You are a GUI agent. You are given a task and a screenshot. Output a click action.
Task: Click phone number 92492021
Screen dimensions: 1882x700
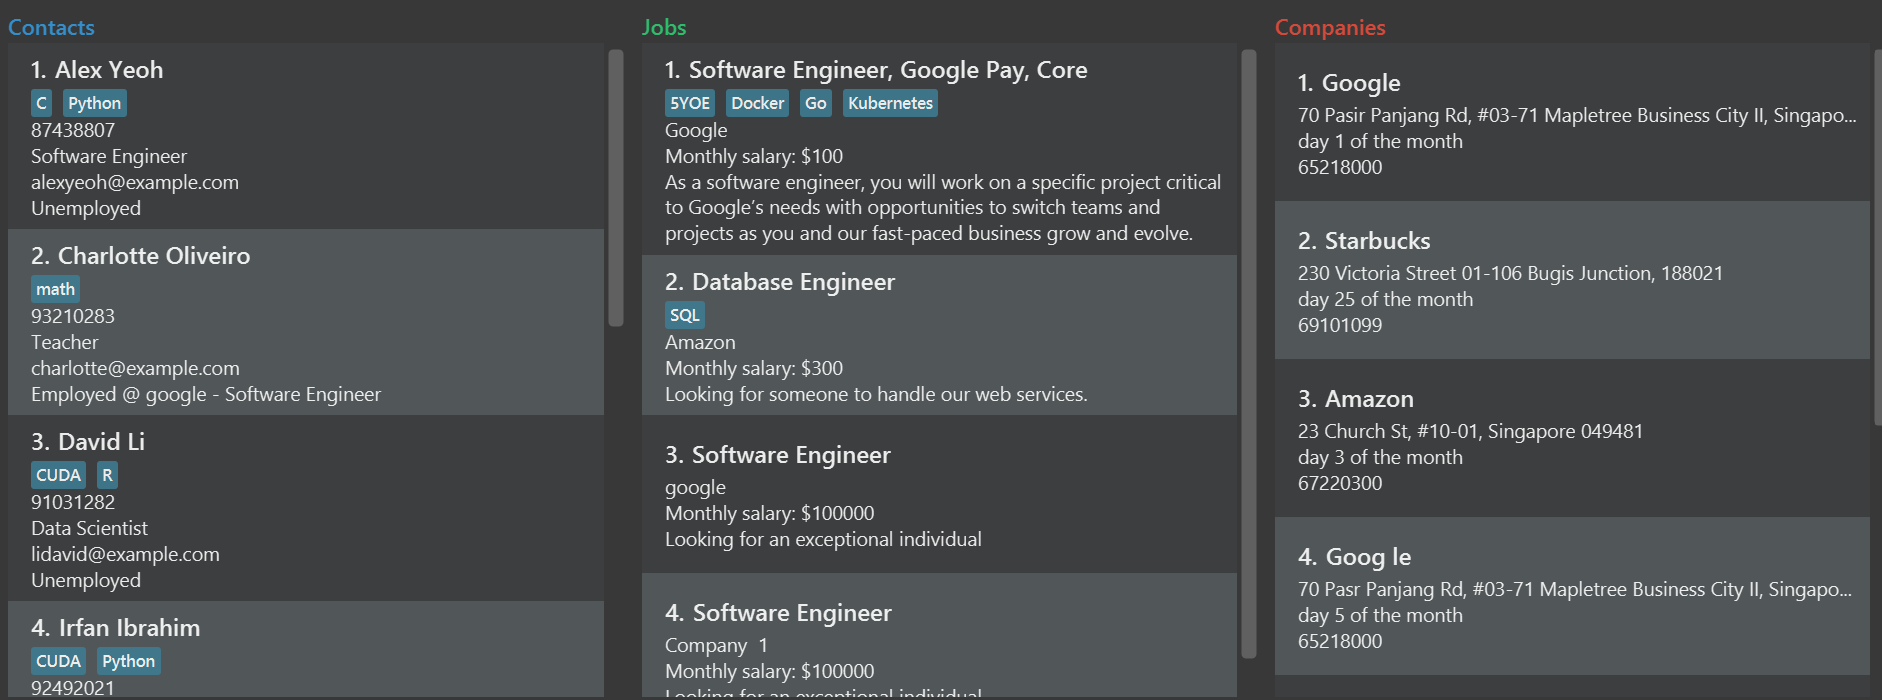tap(73, 688)
